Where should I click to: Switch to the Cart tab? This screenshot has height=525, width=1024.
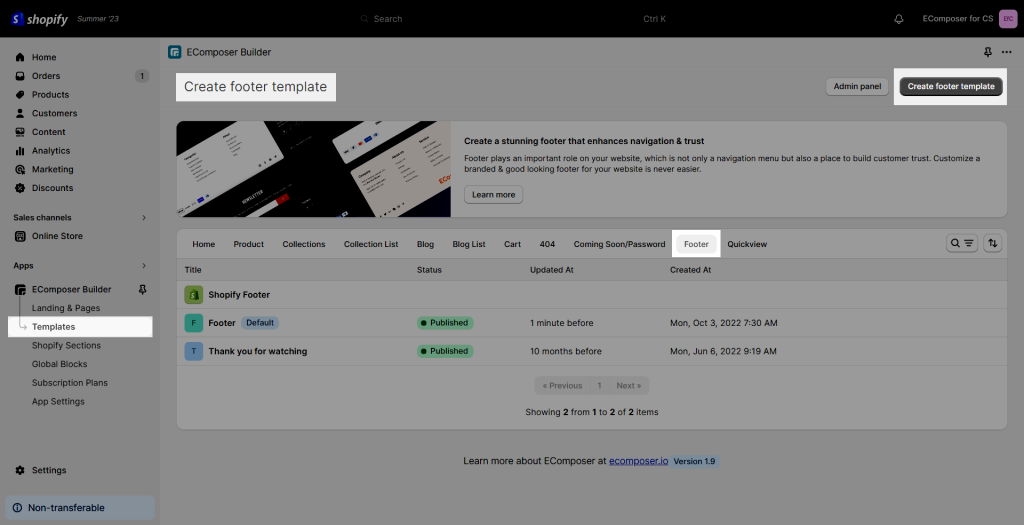click(x=513, y=244)
